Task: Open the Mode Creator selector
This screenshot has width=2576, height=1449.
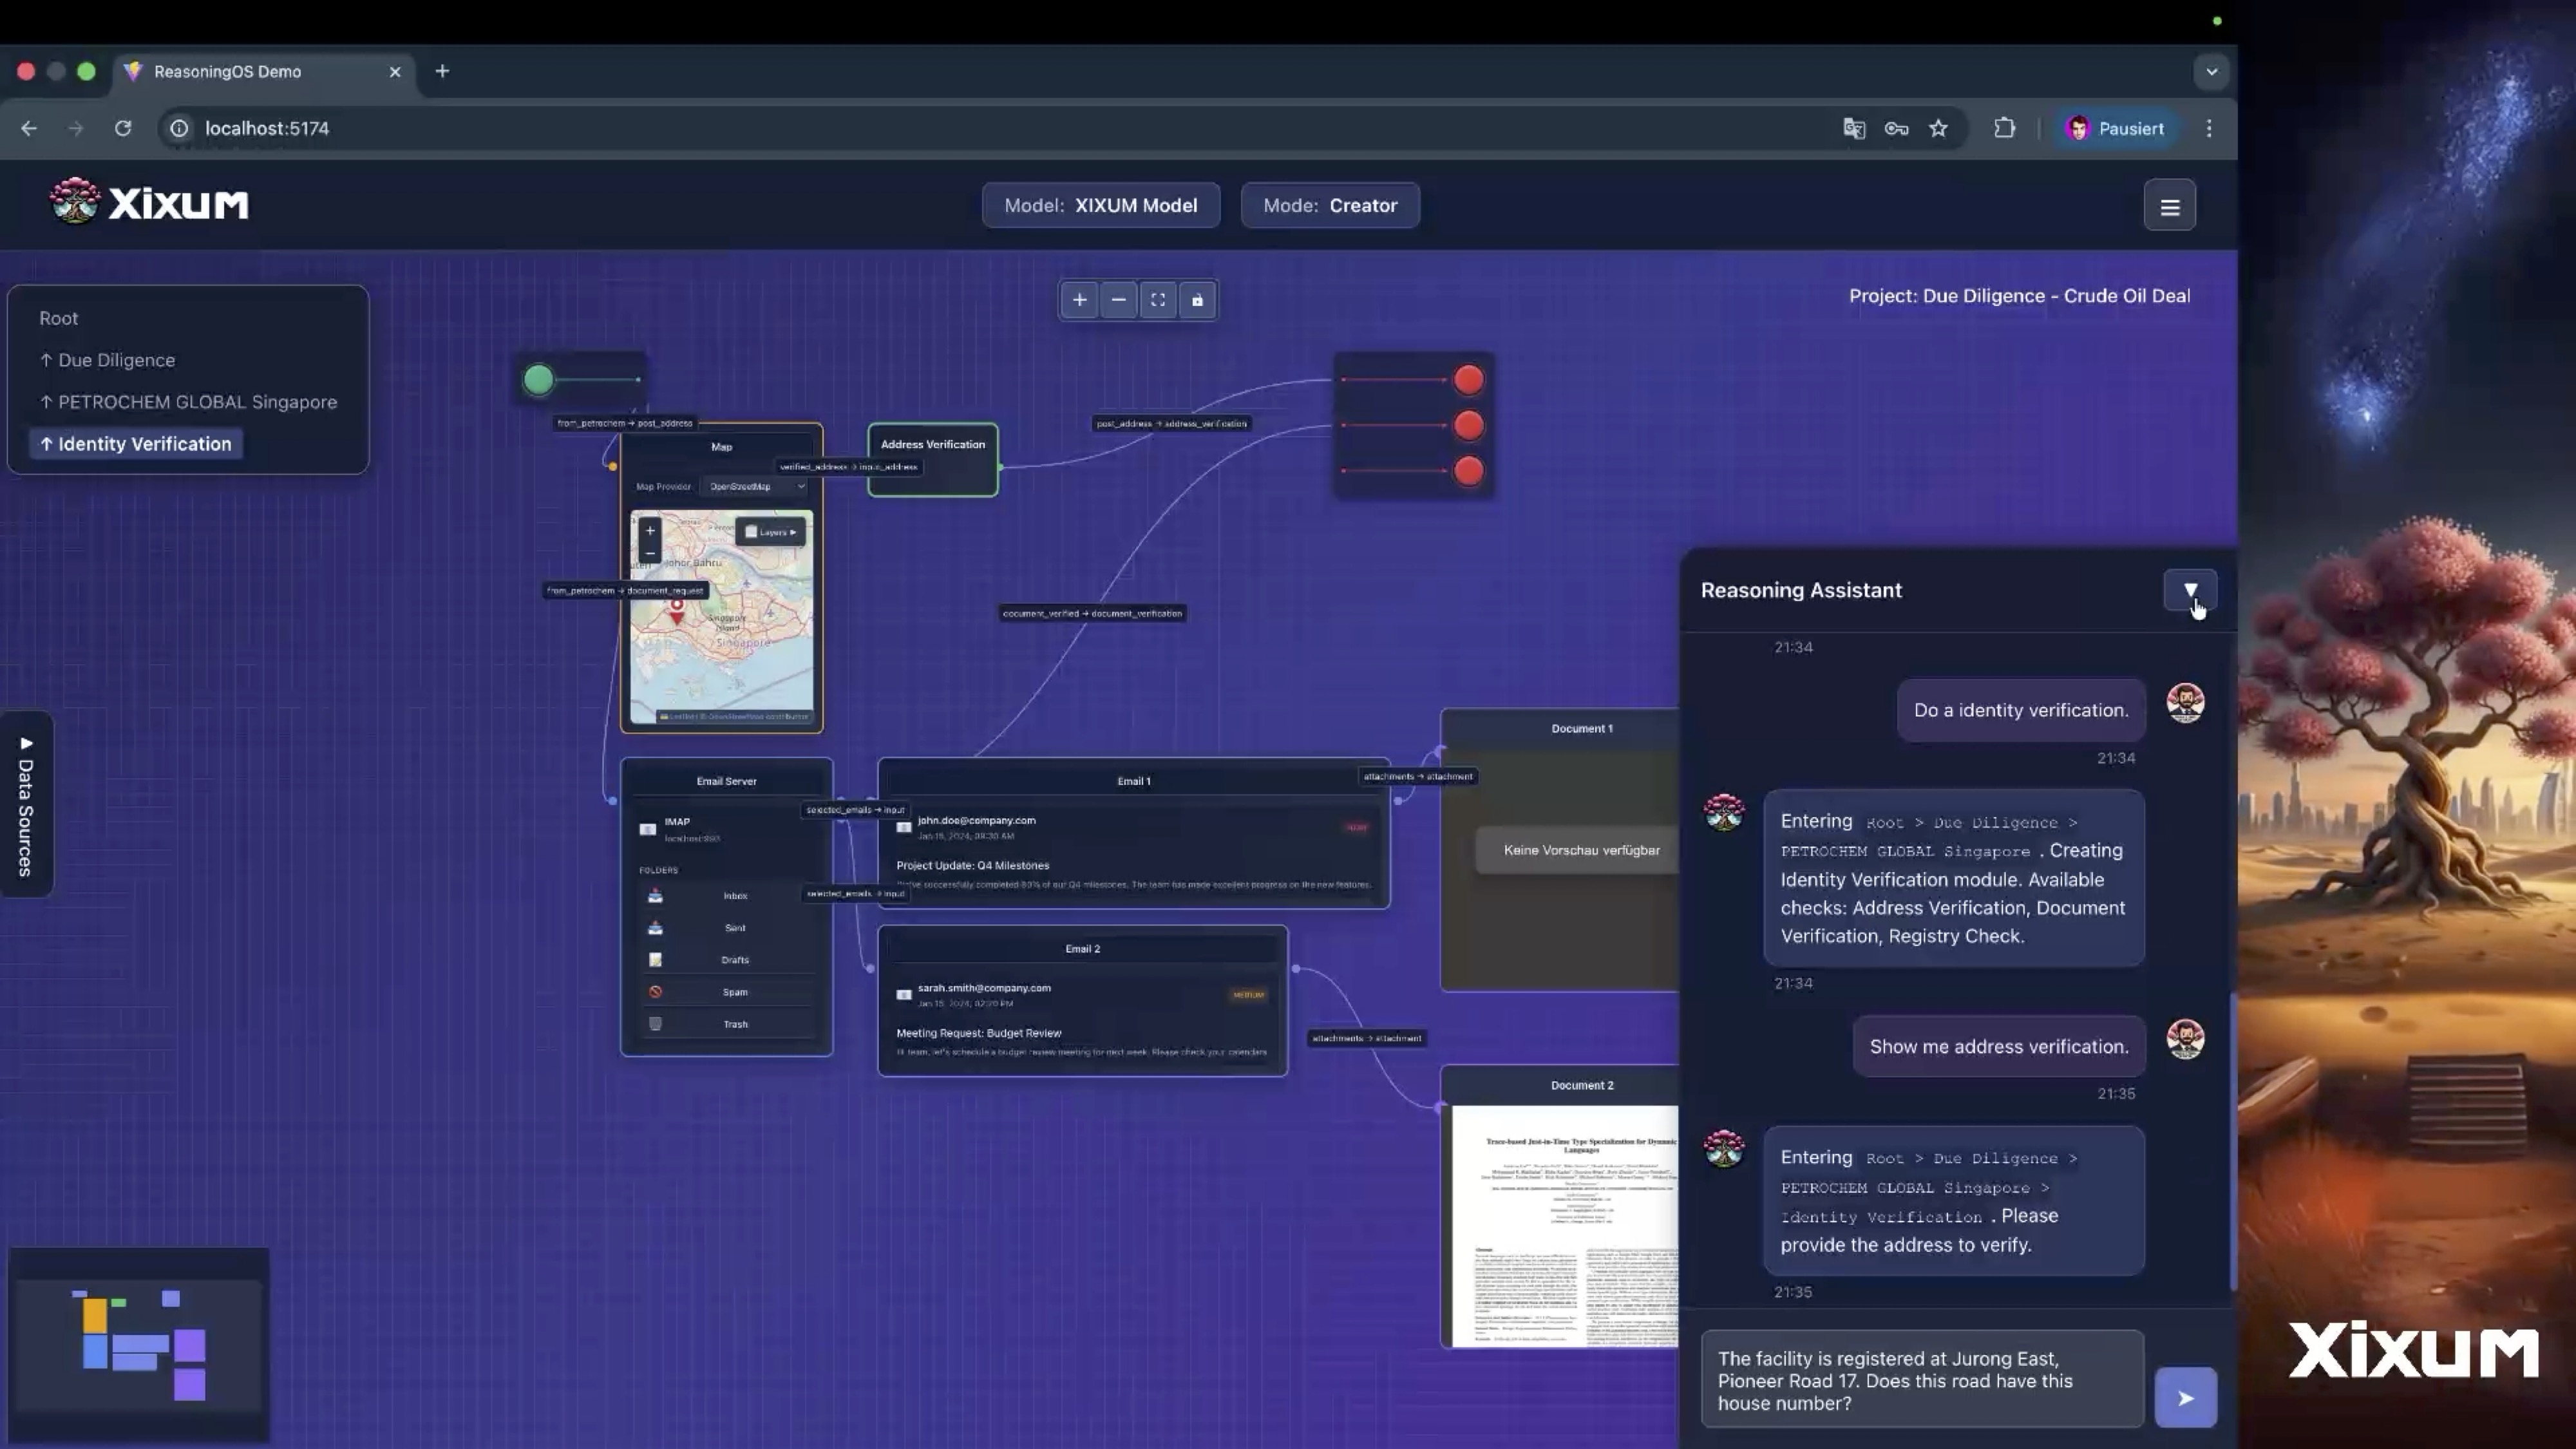Action: click(1330, 205)
